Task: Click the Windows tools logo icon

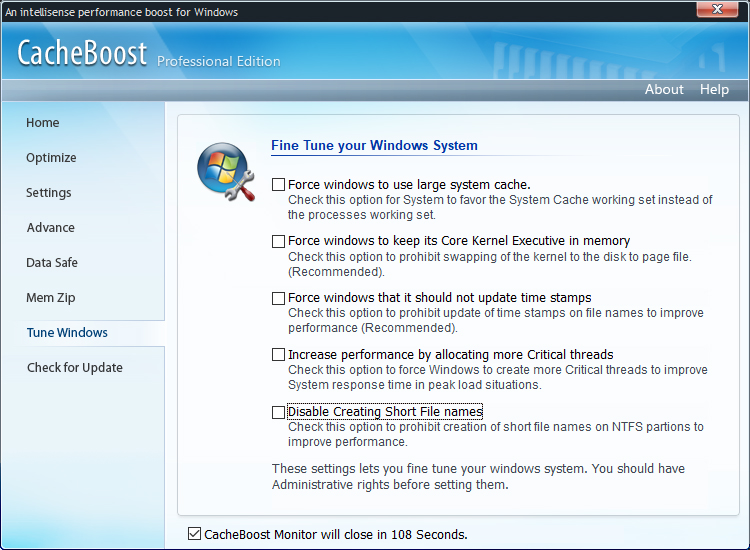Action: coord(226,172)
